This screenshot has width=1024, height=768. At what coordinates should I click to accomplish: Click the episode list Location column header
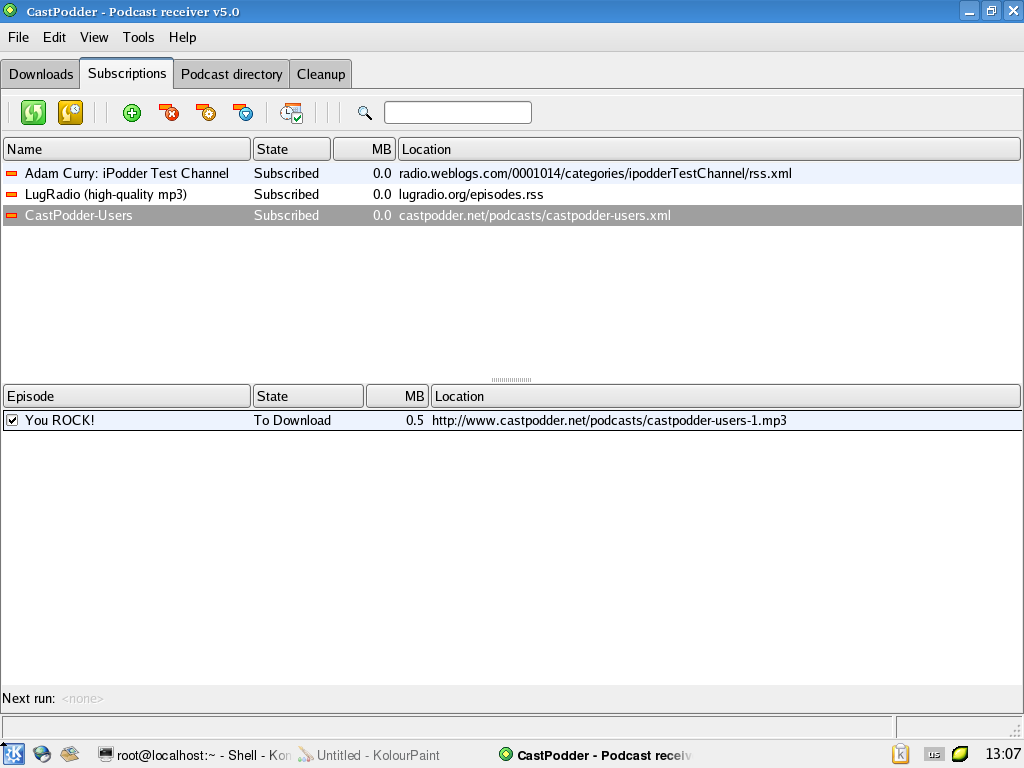(726, 396)
